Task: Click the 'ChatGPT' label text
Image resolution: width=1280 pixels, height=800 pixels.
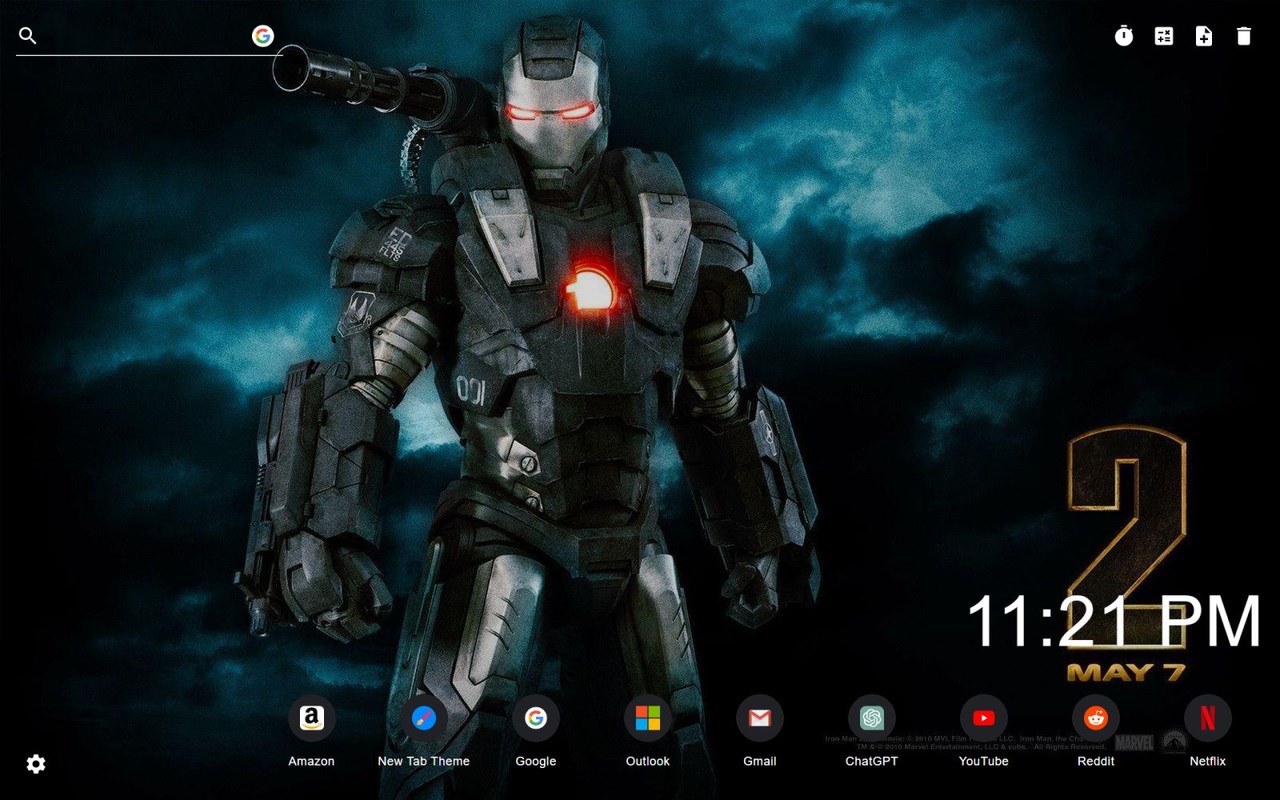Action: [x=872, y=761]
